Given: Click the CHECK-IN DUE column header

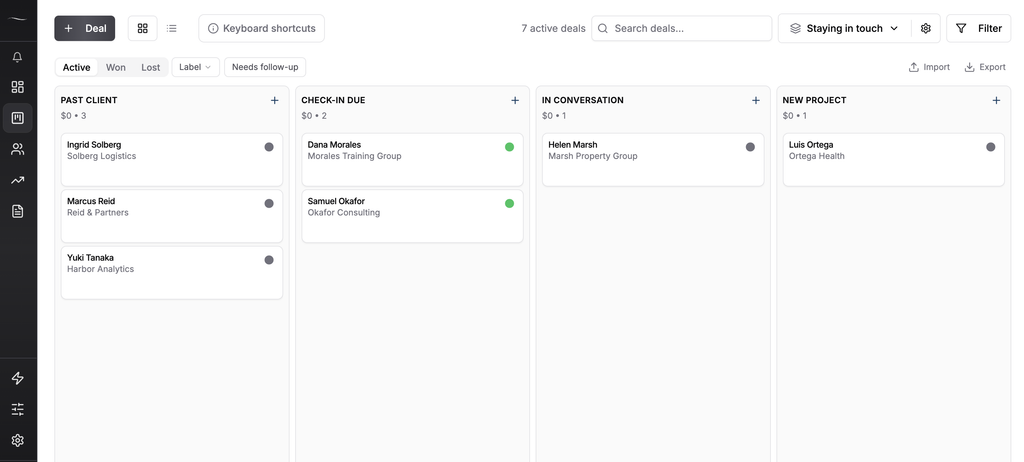Looking at the screenshot, I should [333, 100].
